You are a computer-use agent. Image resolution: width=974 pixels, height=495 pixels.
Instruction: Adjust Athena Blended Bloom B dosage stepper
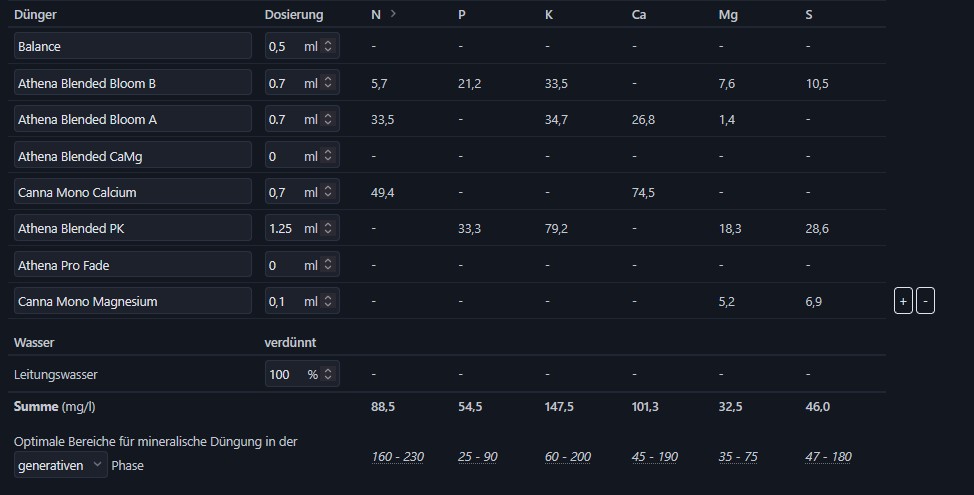pyautogui.click(x=329, y=83)
